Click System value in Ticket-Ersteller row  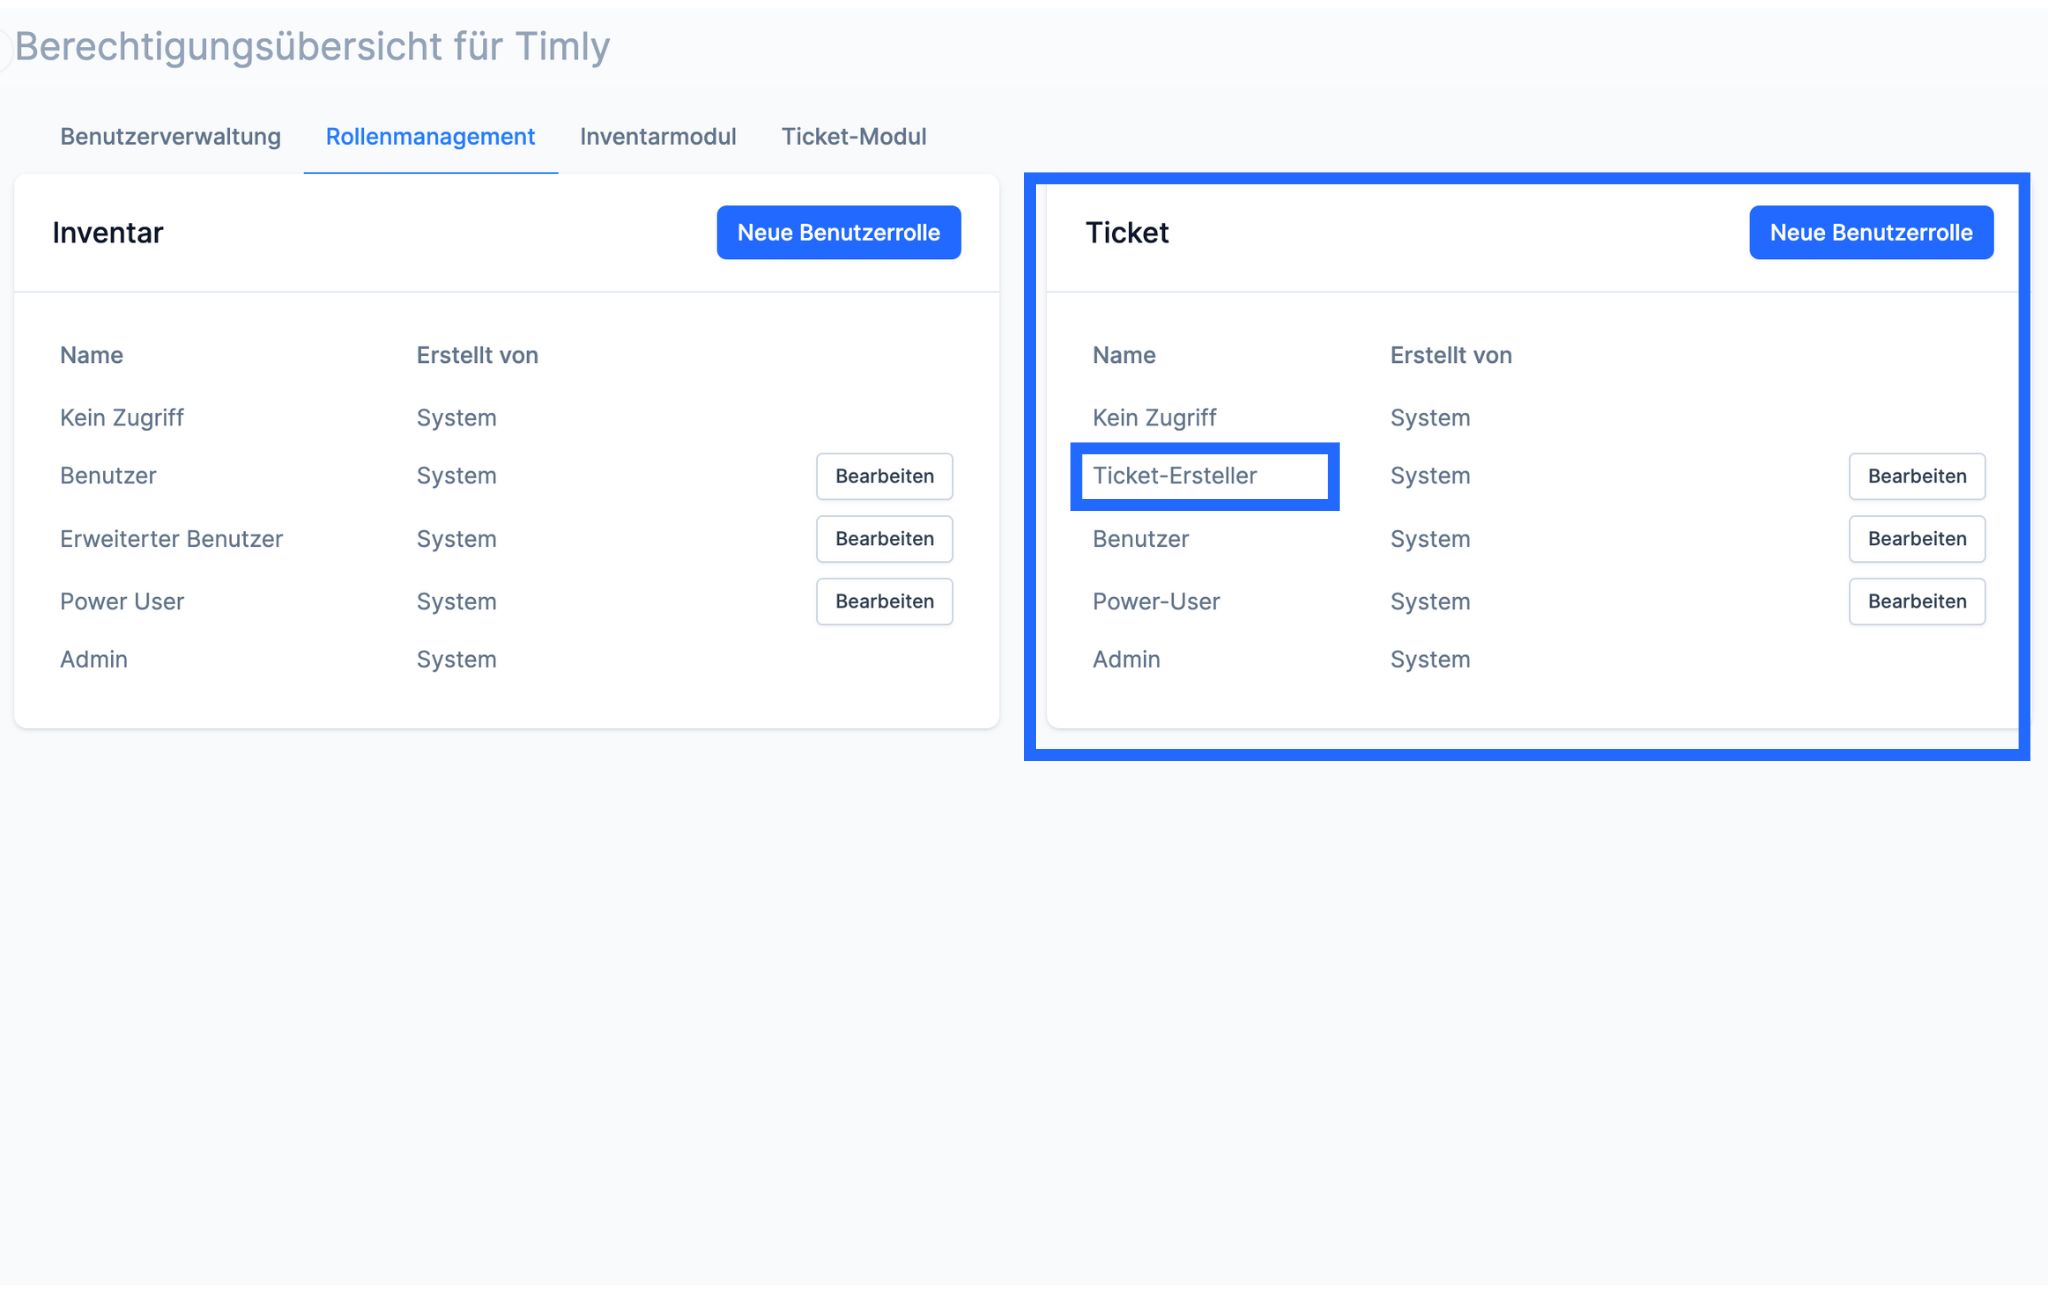pos(1430,475)
